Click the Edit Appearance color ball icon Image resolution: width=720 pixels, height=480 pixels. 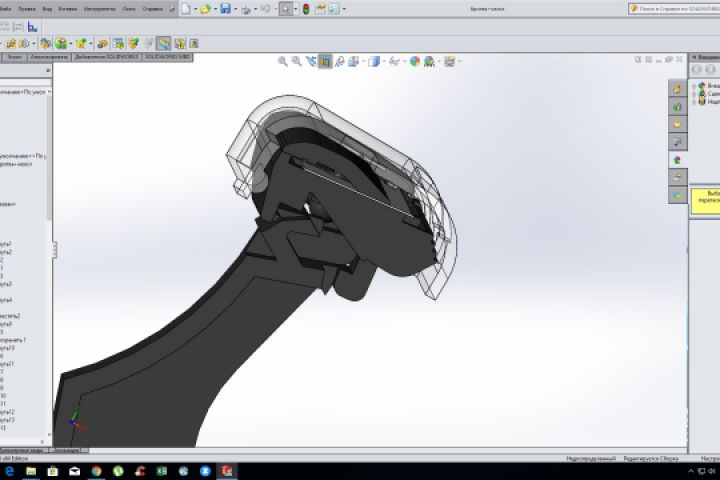point(415,61)
